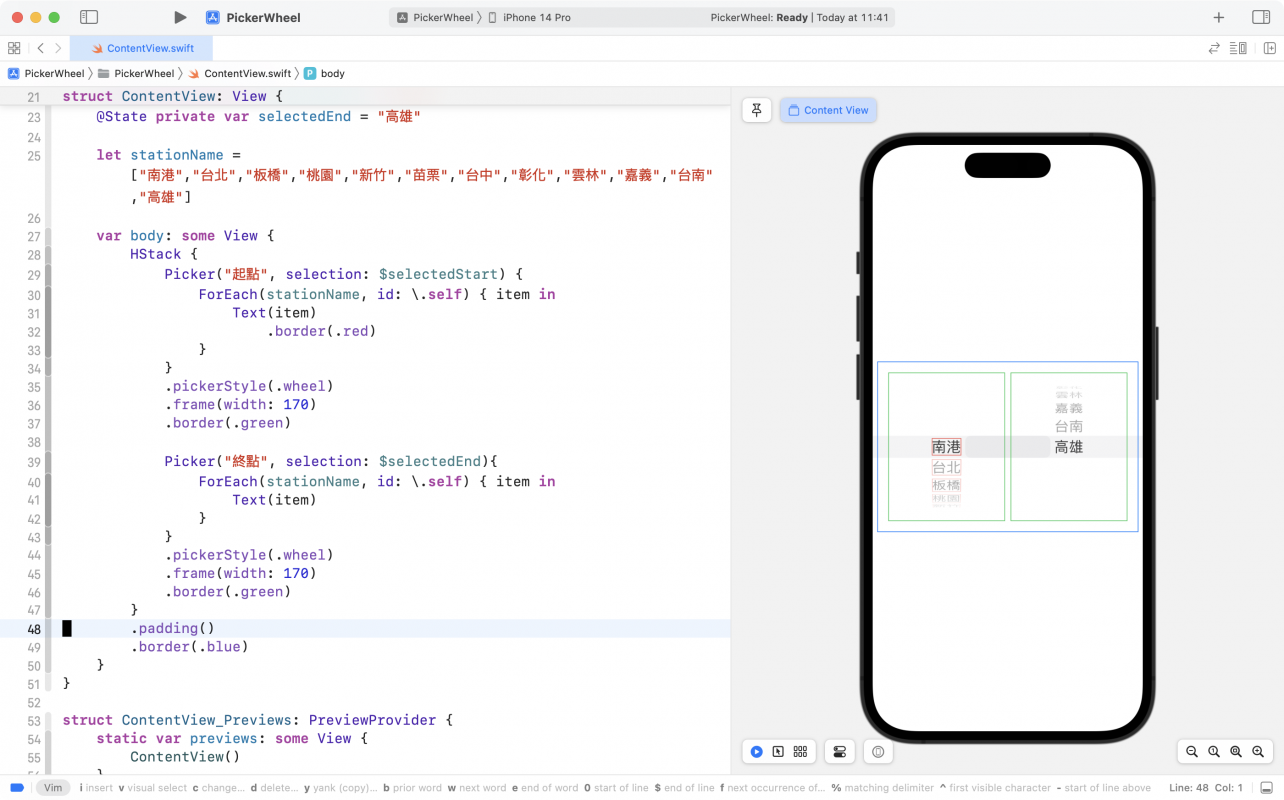The width and height of the screenshot is (1284, 800).
Task: Run the PickerWheel project
Action: [x=180, y=17]
